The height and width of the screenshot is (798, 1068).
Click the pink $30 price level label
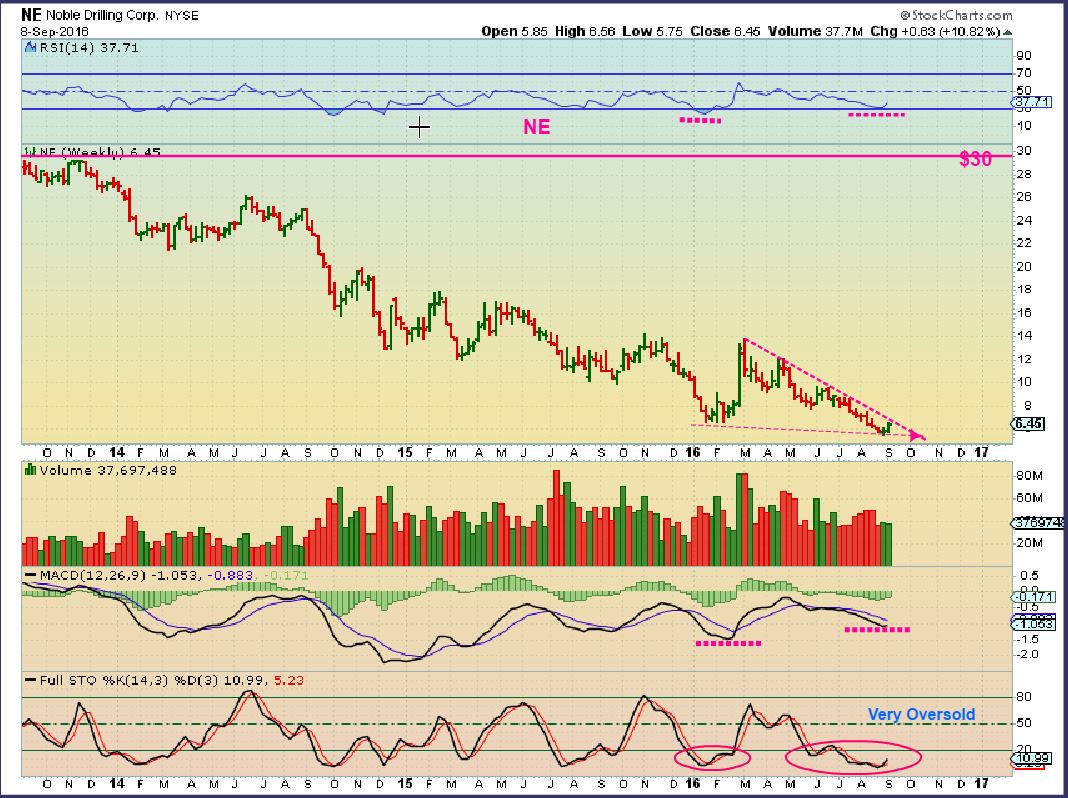[x=975, y=159]
